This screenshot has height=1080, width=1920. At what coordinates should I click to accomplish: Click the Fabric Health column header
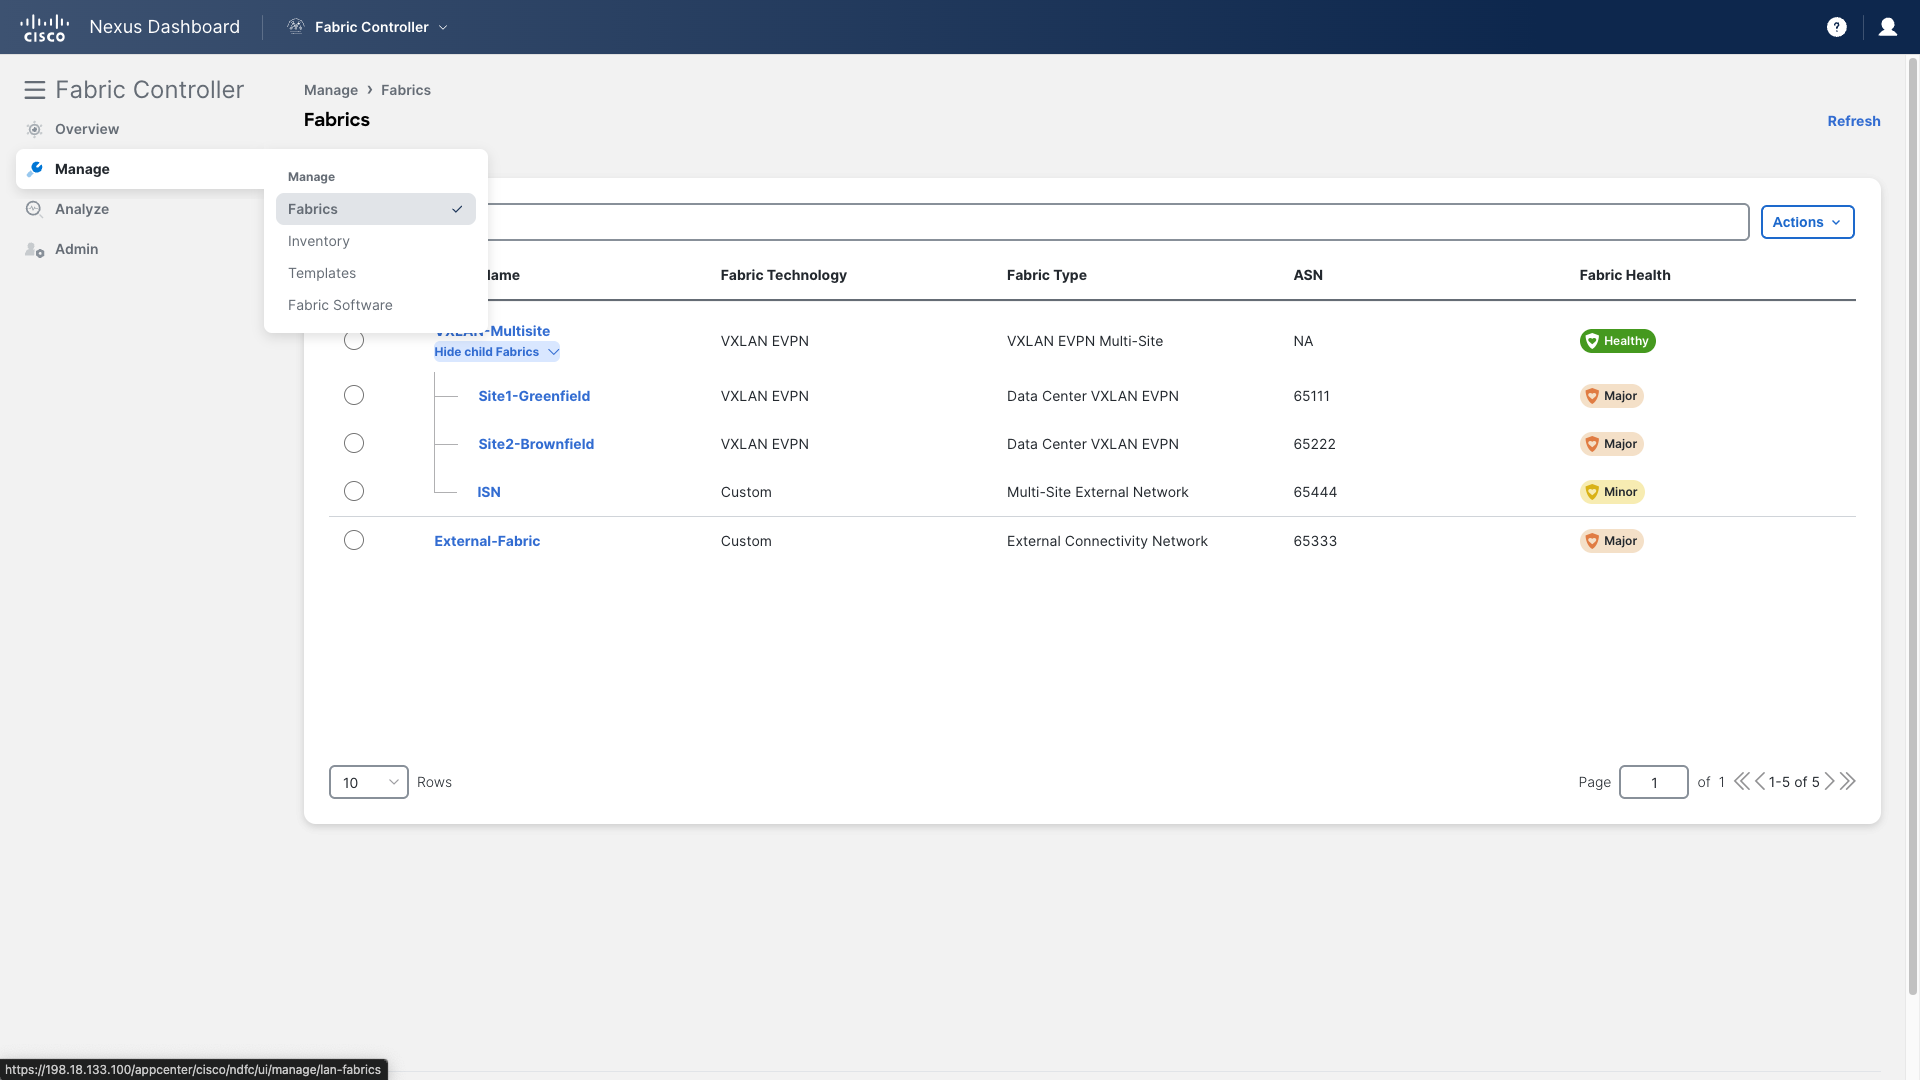tap(1625, 275)
